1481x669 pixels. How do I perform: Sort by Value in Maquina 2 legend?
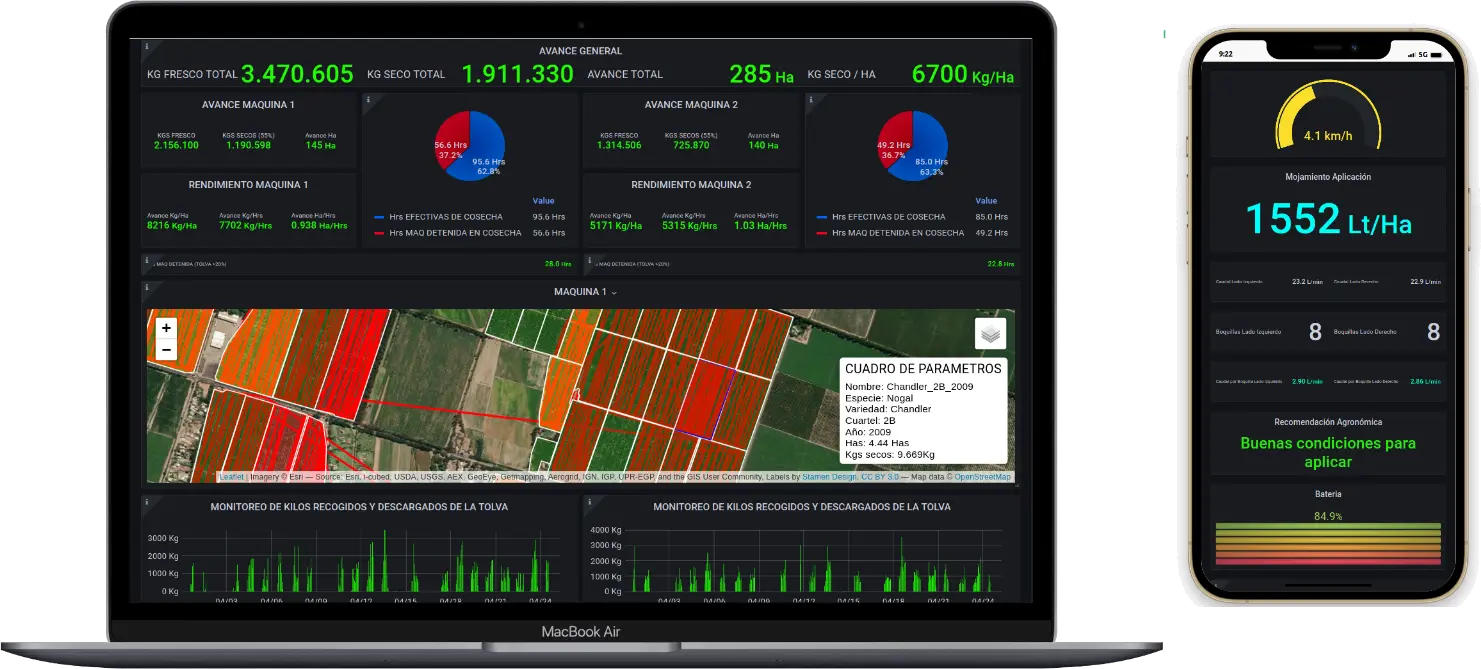point(986,201)
